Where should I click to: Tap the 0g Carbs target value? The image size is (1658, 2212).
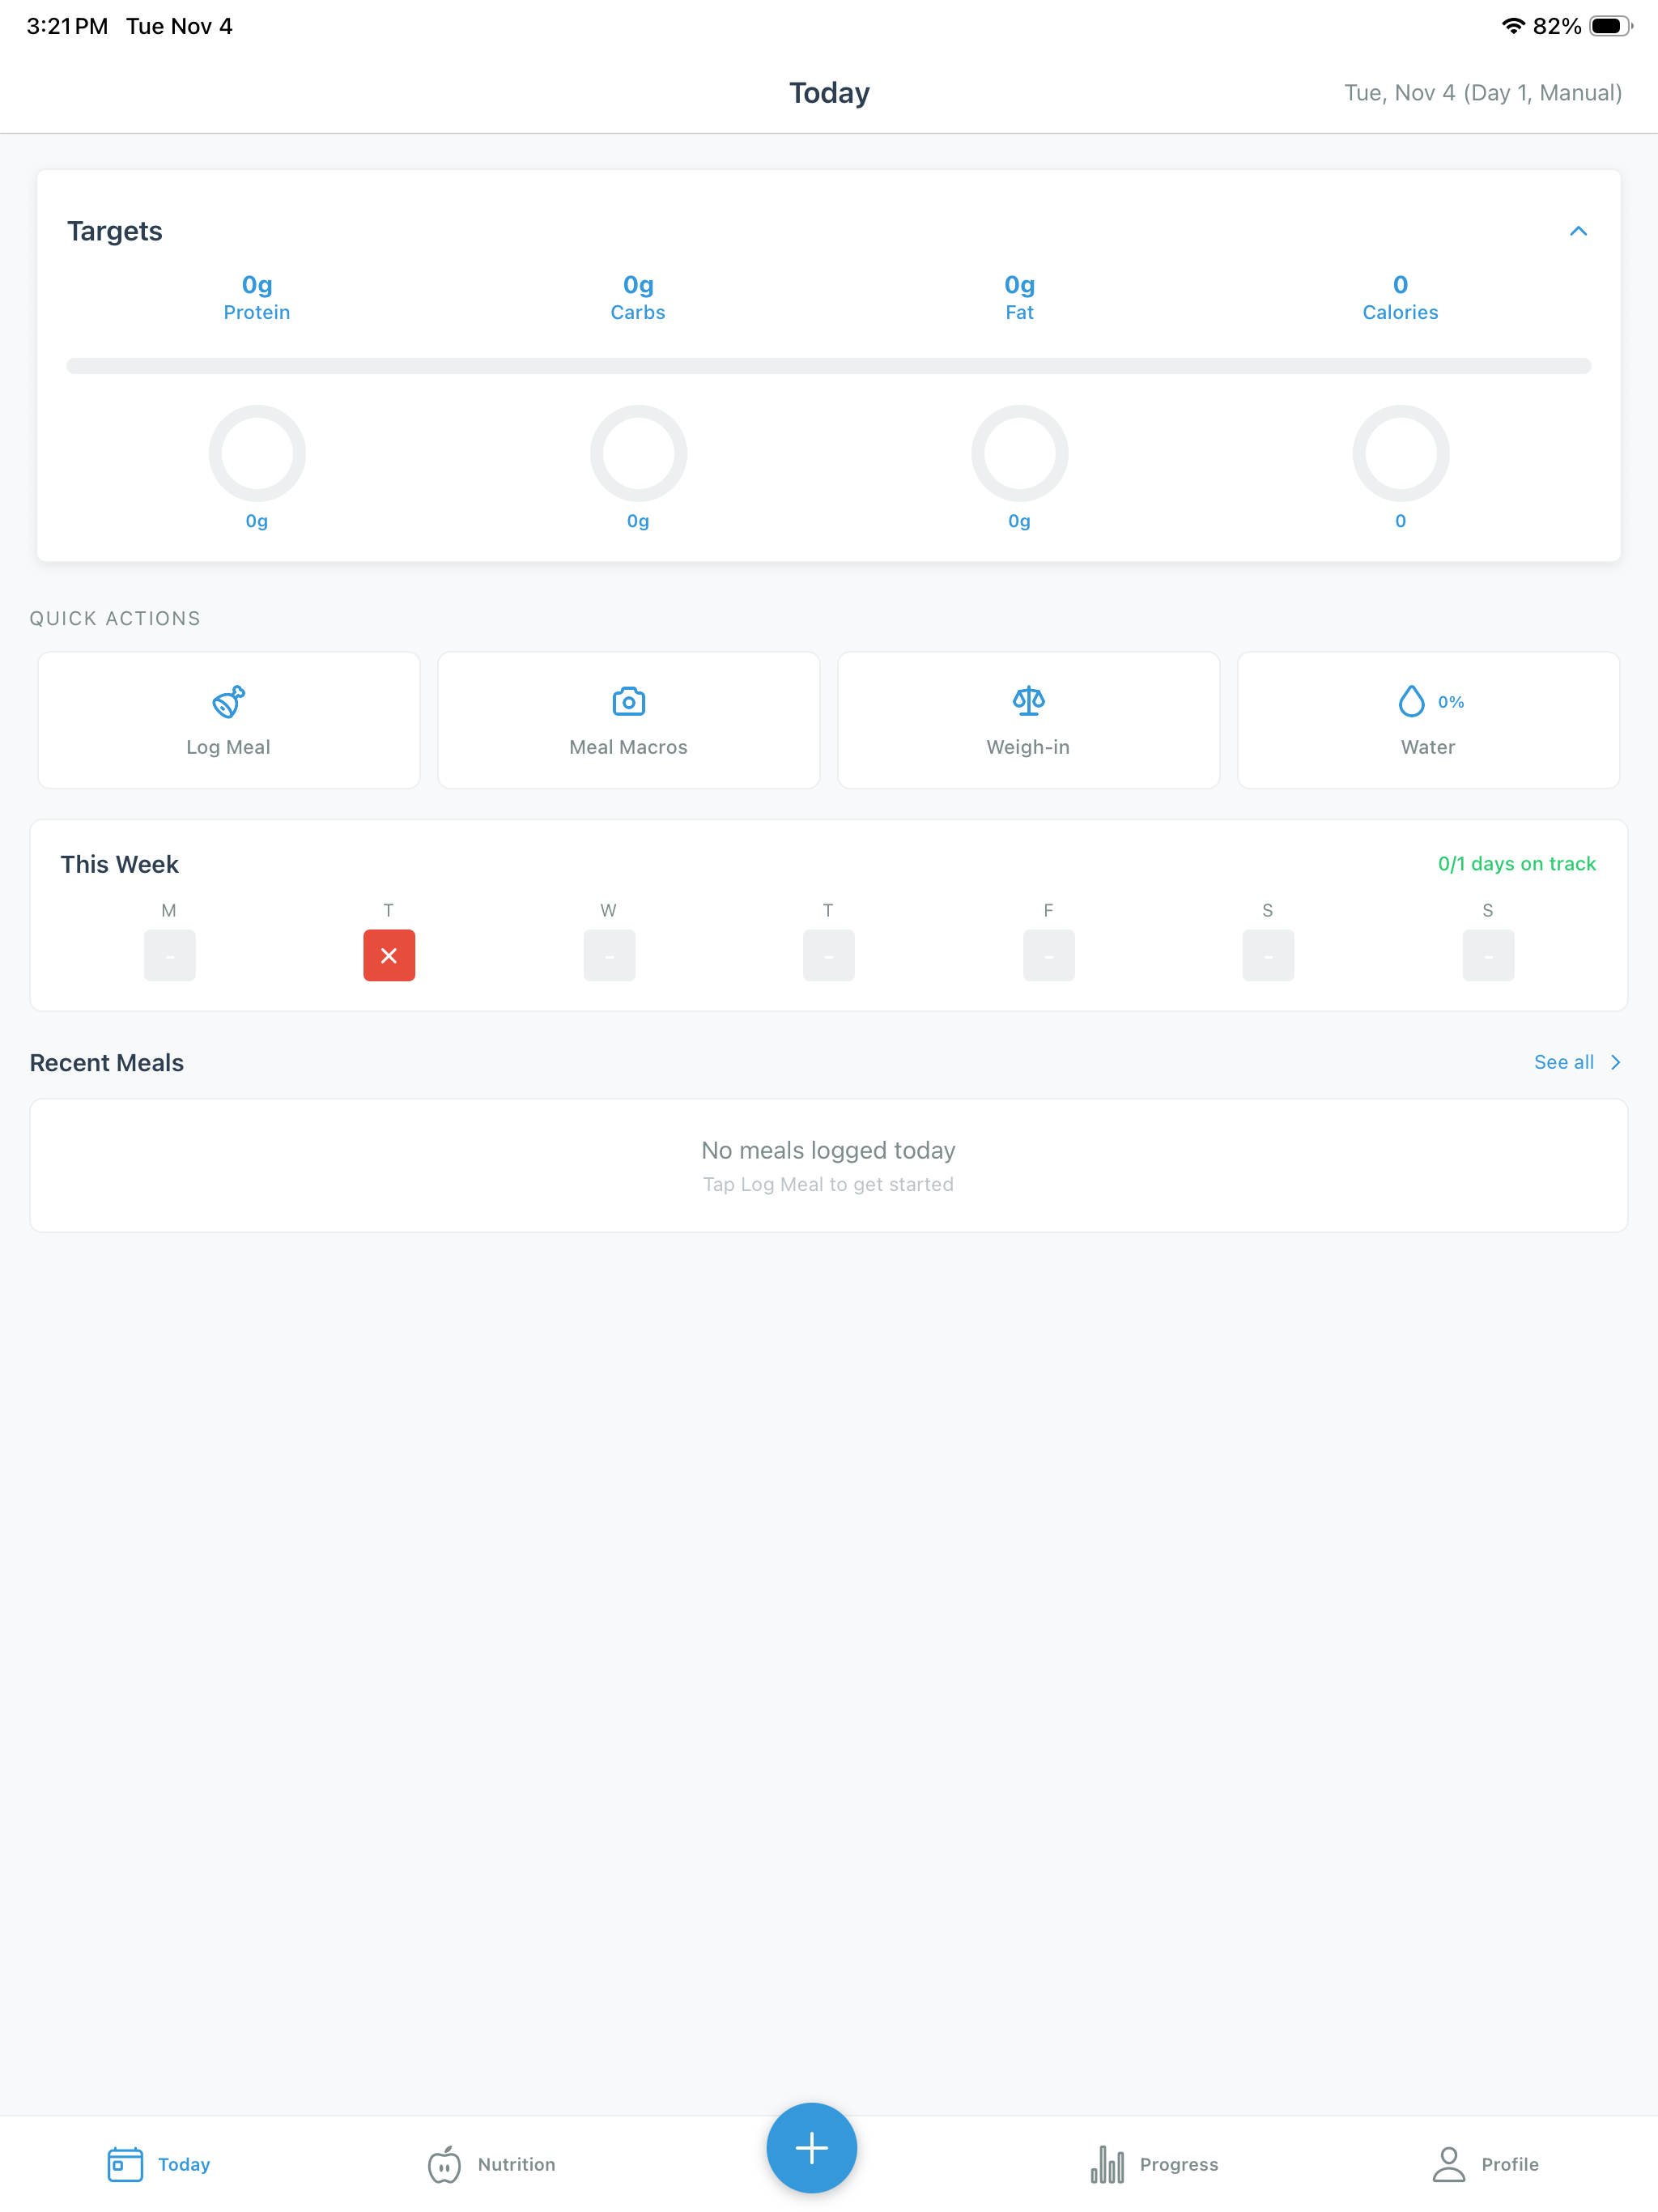point(638,285)
